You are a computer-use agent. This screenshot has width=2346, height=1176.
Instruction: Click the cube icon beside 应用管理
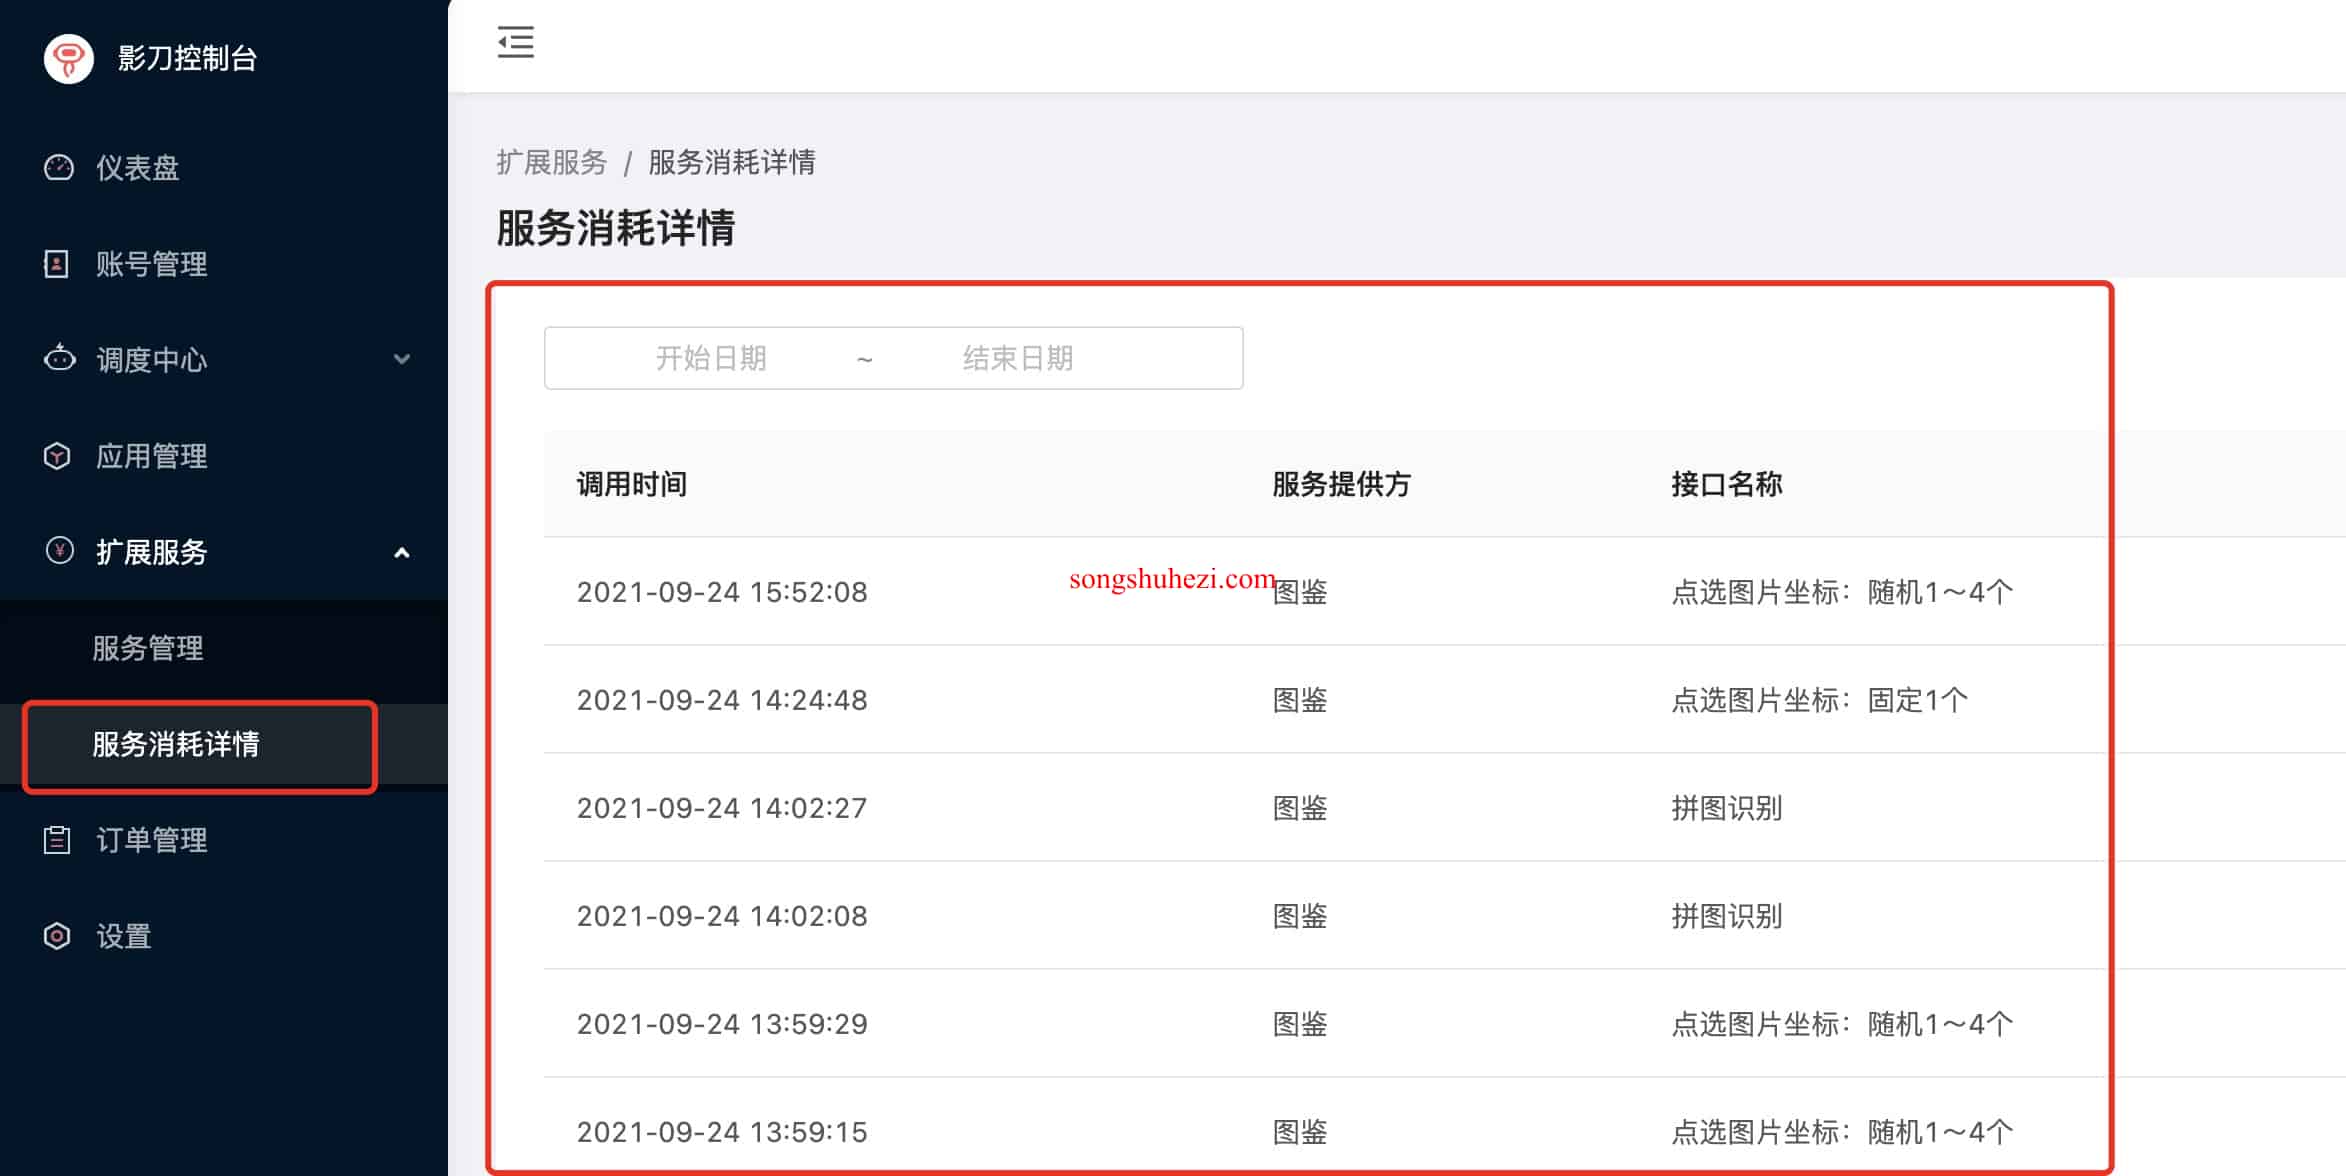point(57,456)
